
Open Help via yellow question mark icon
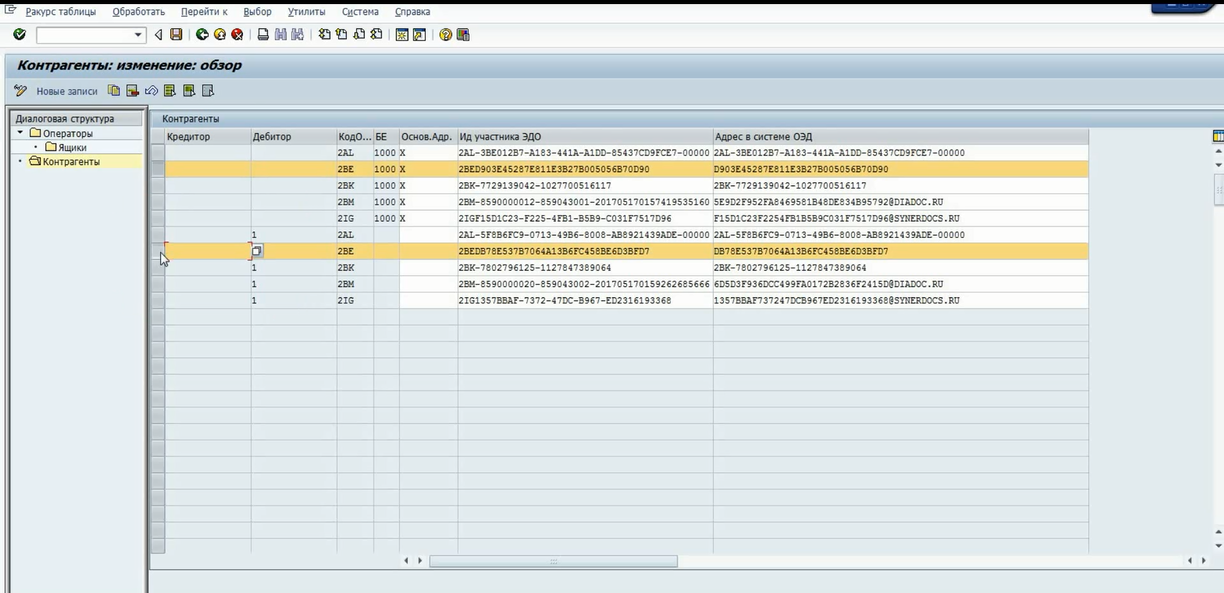[x=445, y=35]
